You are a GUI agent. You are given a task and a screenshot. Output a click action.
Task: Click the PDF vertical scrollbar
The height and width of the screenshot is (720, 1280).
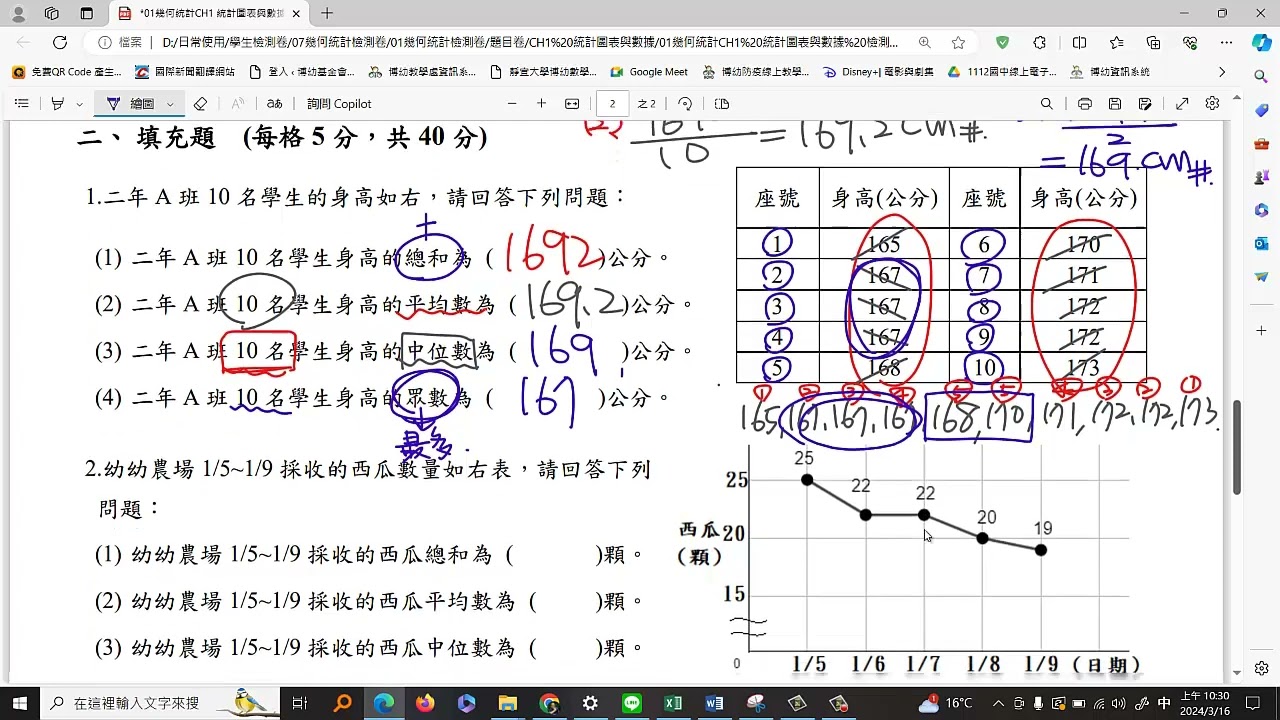pos(1237,447)
